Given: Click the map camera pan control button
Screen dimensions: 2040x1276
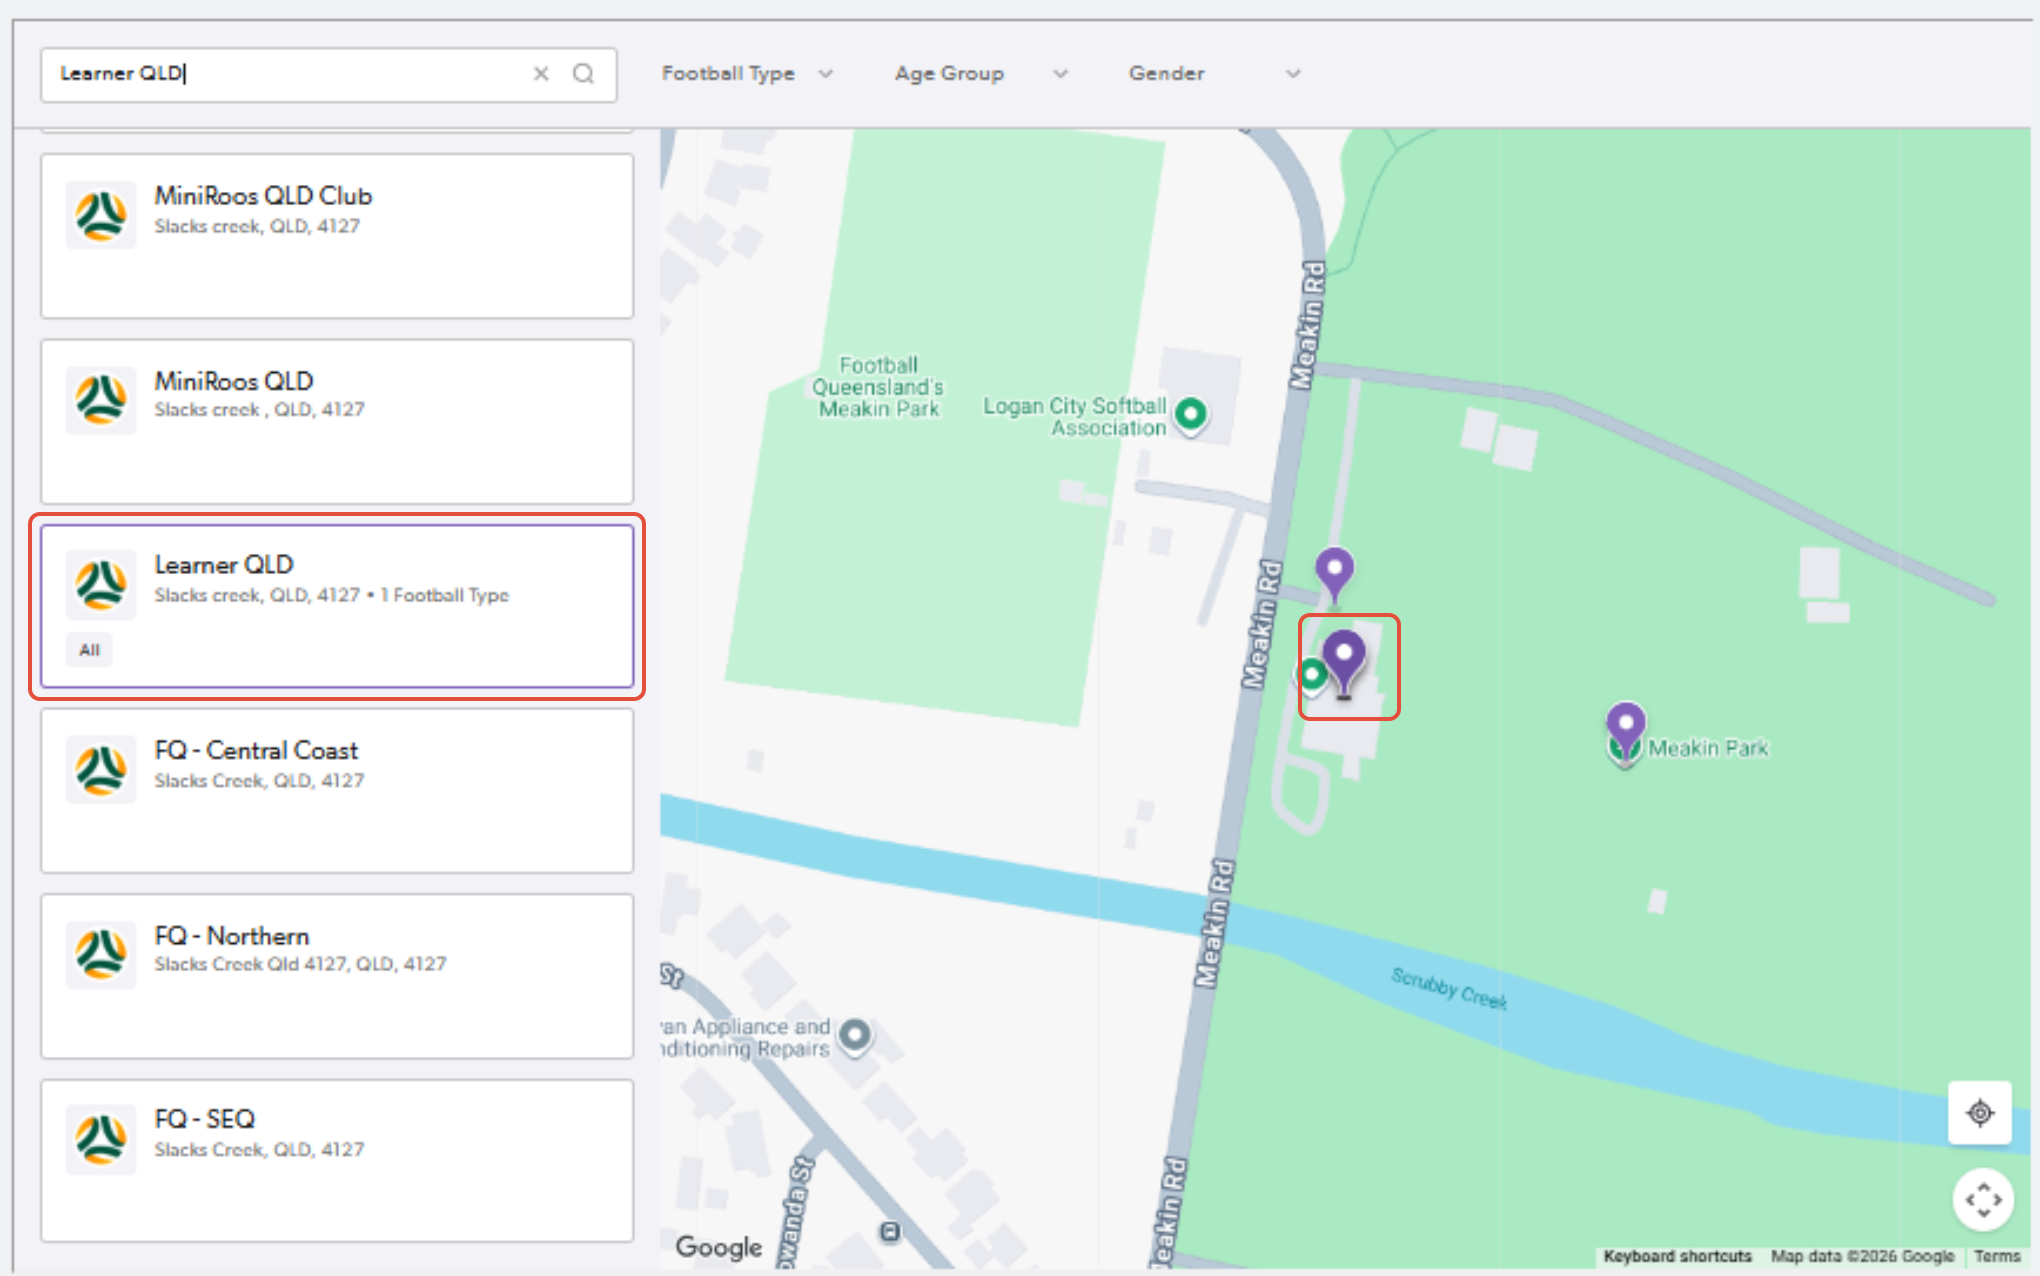Looking at the screenshot, I should click(x=1983, y=1199).
